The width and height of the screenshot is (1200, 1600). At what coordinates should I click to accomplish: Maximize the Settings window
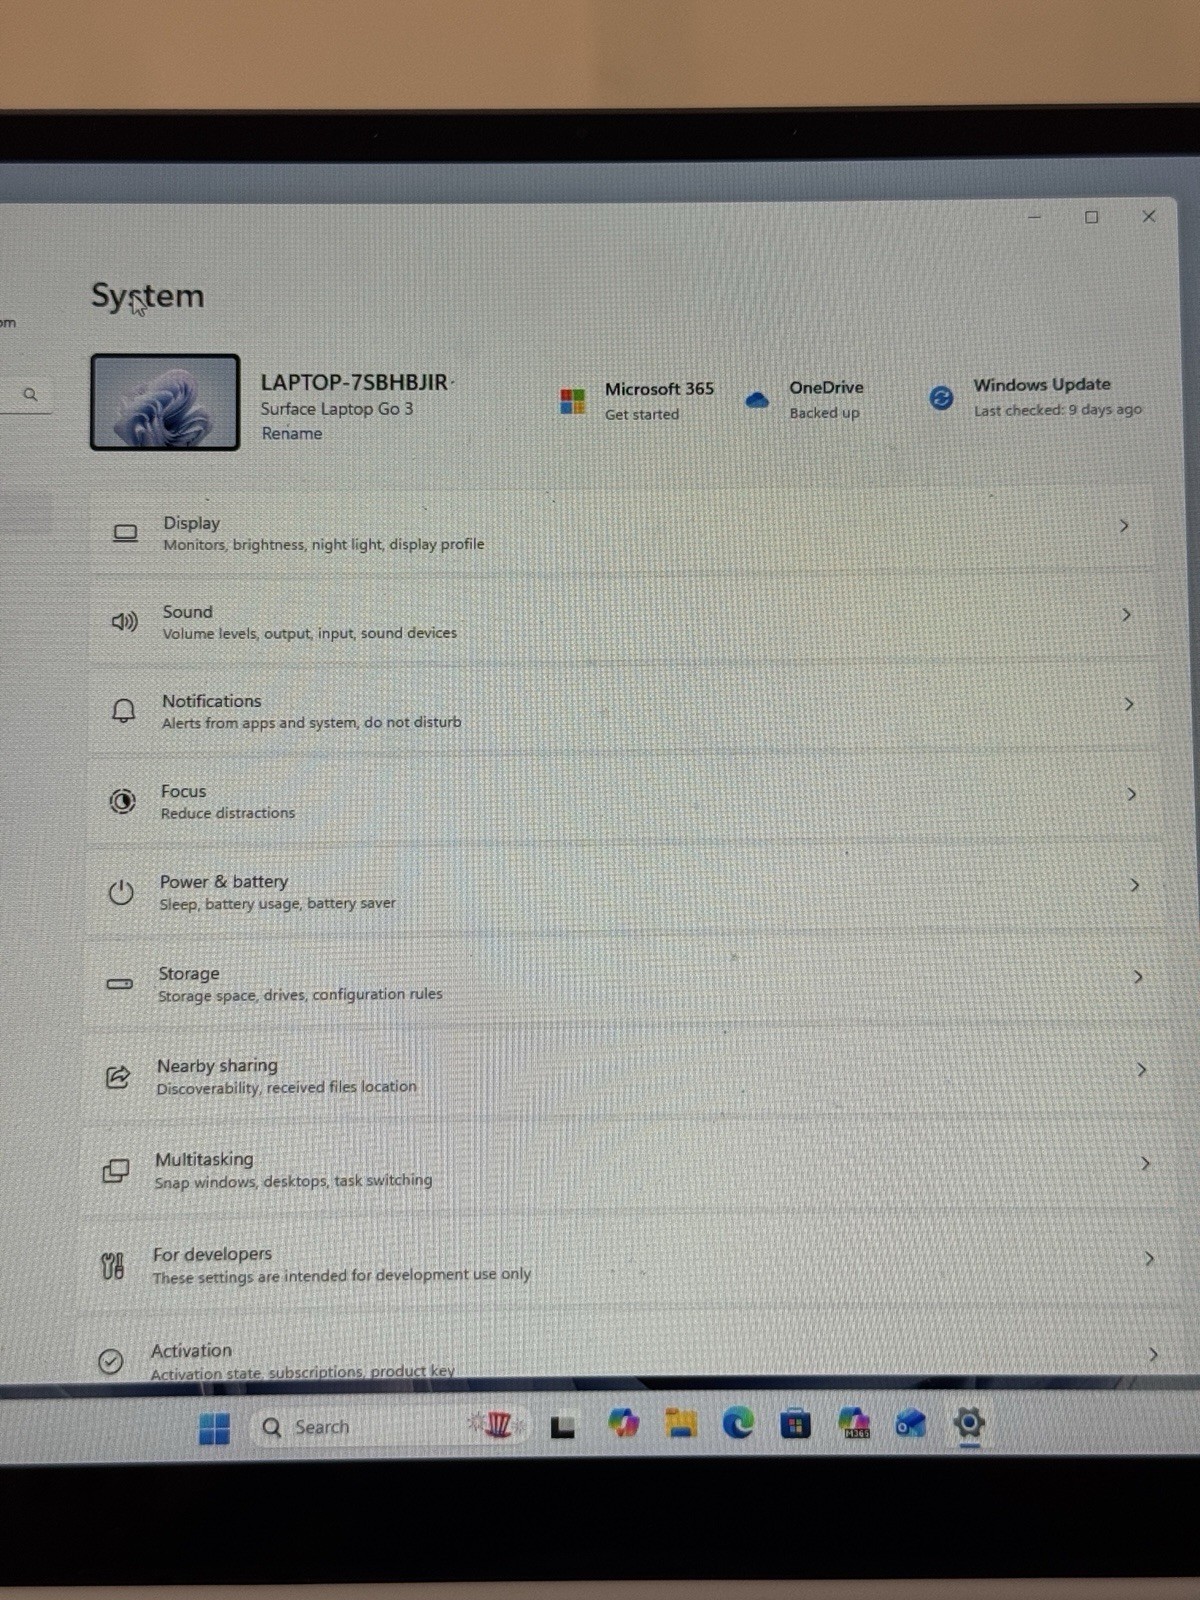1091,217
